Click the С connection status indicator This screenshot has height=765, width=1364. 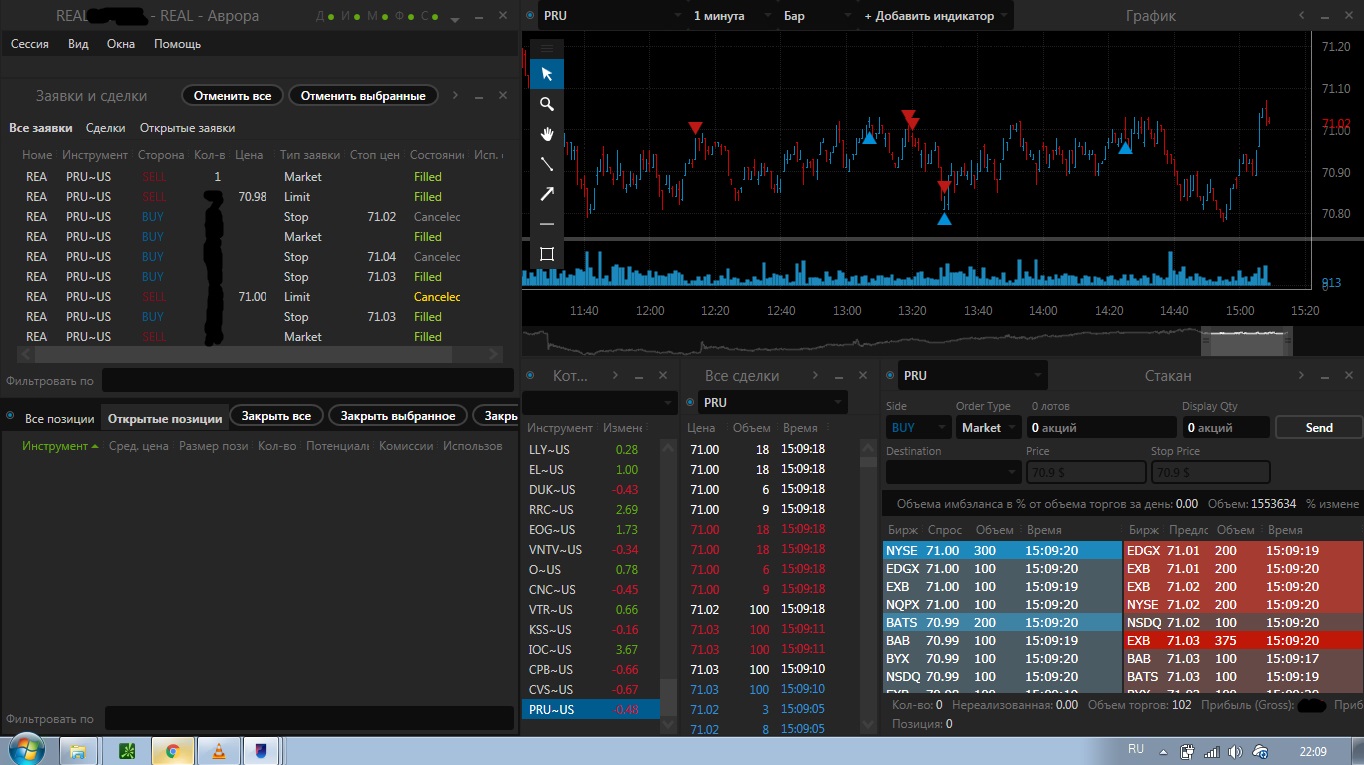point(431,16)
